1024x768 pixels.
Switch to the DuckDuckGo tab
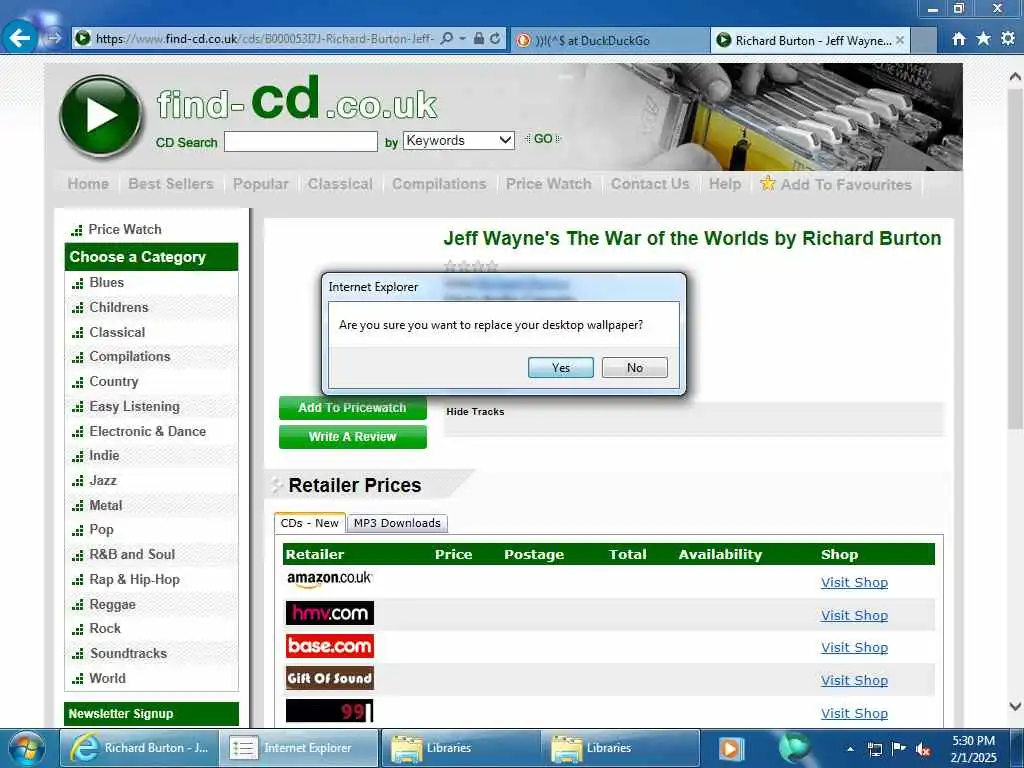610,40
